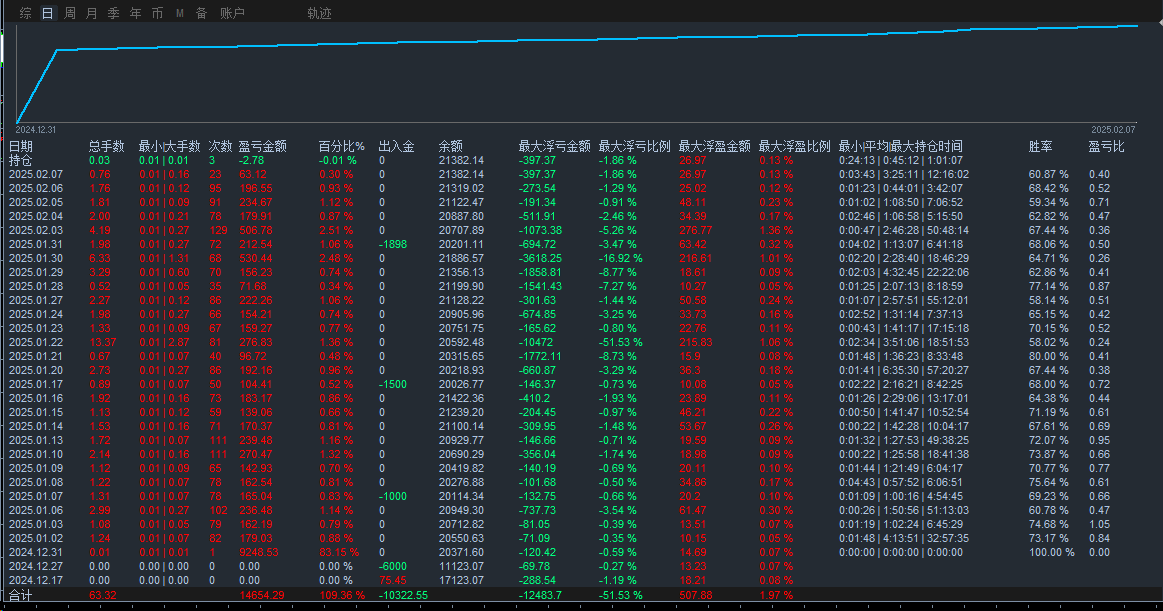The image size is (1163, 611).
Task: Select the 日 daily tab
Action: (x=47, y=13)
